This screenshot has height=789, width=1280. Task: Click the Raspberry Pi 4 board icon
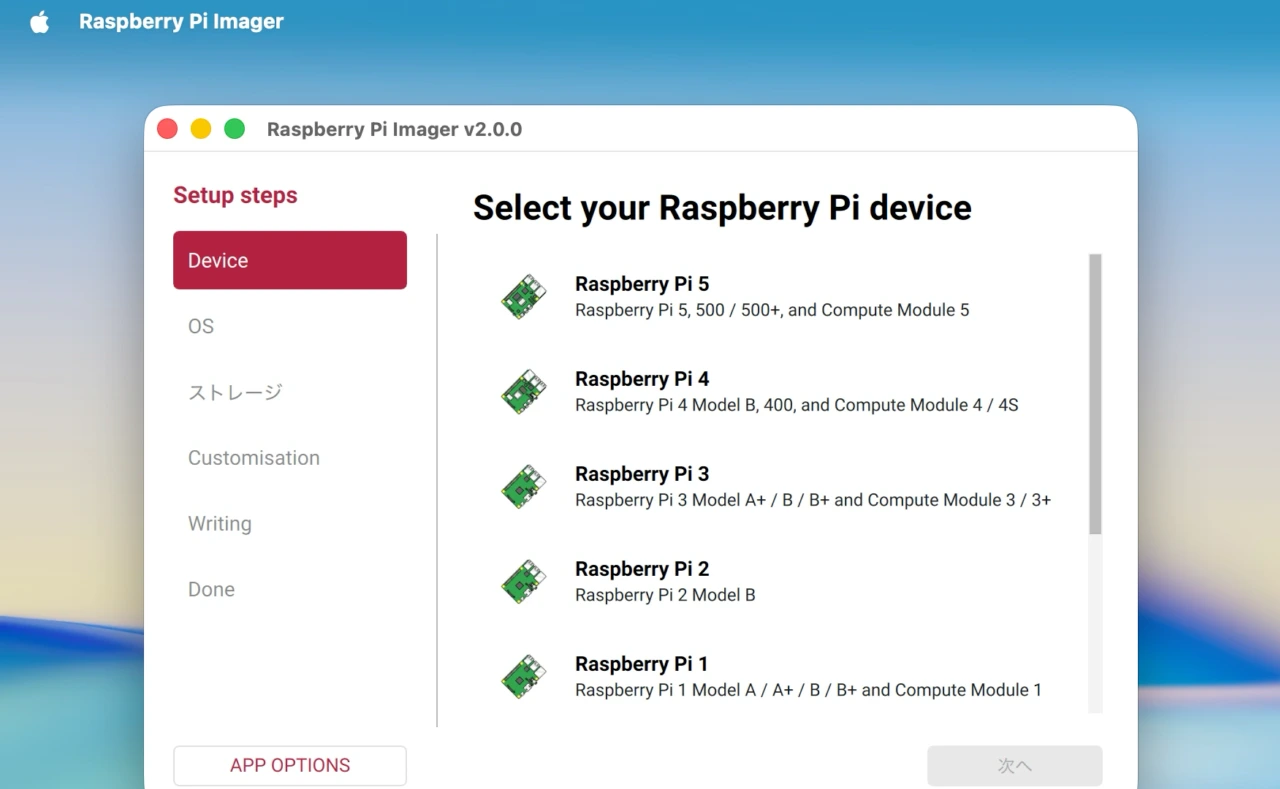click(523, 391)
